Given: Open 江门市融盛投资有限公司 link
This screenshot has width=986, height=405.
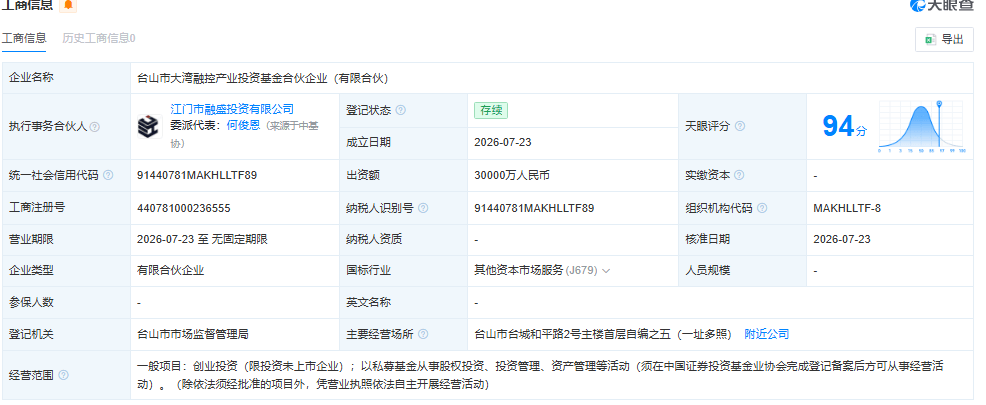Looking at the screenshot, I should point(232,109).
